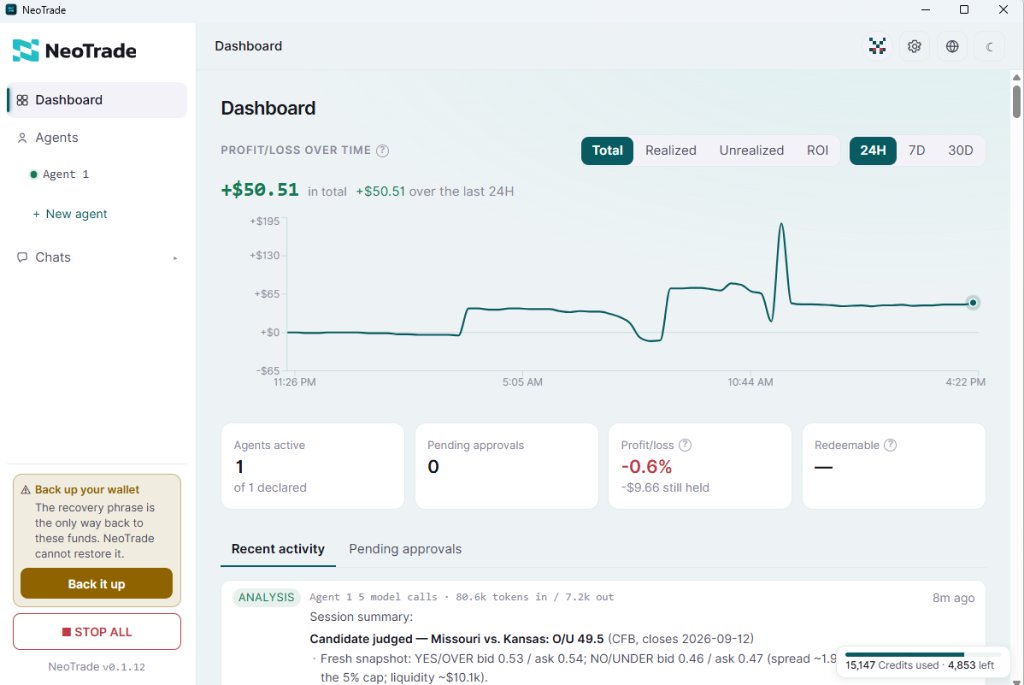Click the '+$195' axis label

264,221
